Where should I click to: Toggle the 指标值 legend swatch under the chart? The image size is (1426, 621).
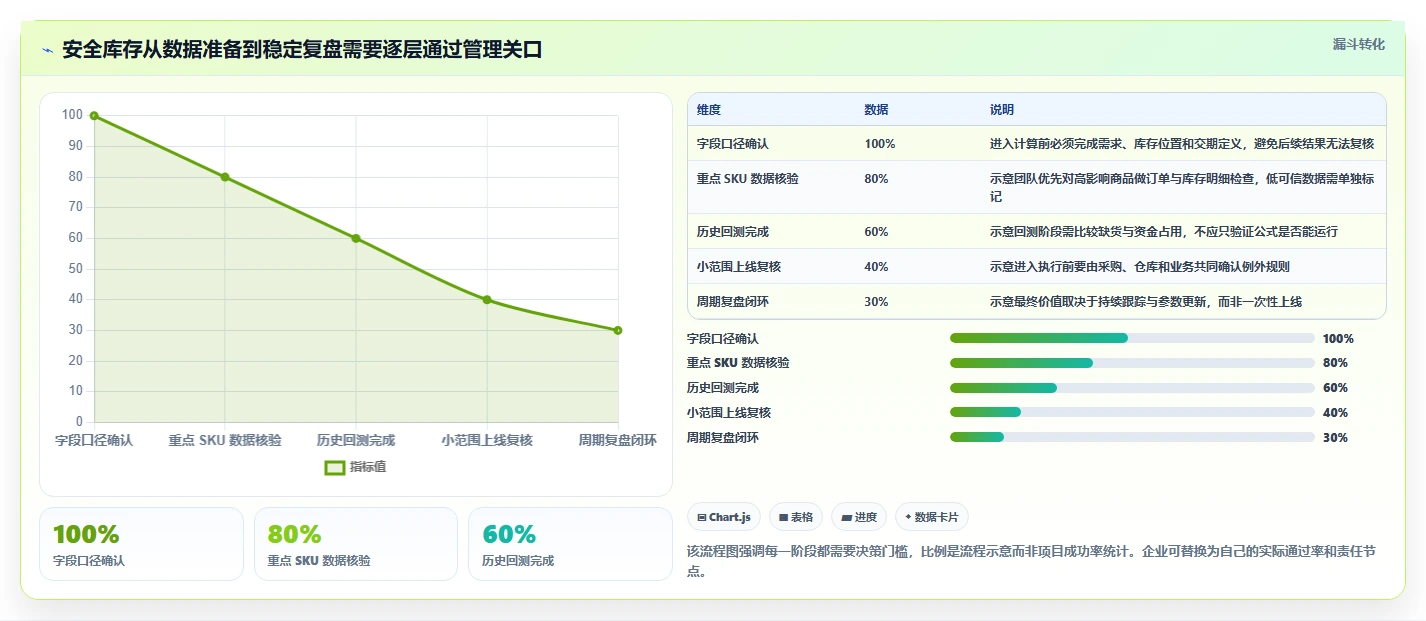click(x=336, y=467)
